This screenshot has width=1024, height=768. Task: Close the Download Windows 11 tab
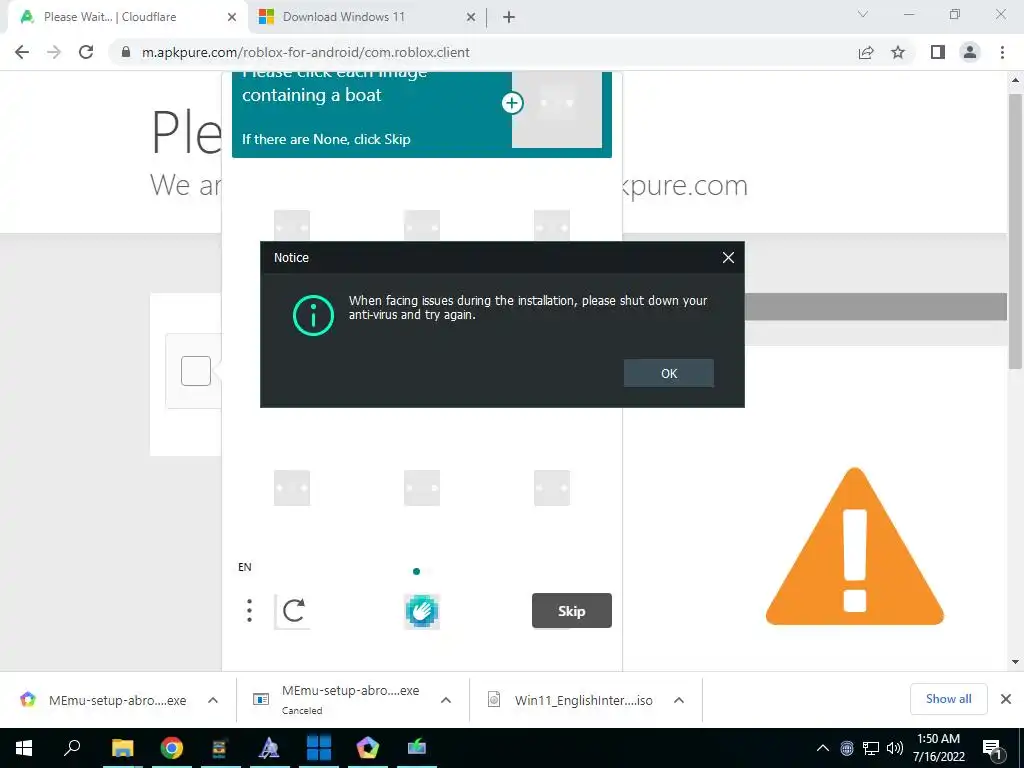tap(470, 18)
